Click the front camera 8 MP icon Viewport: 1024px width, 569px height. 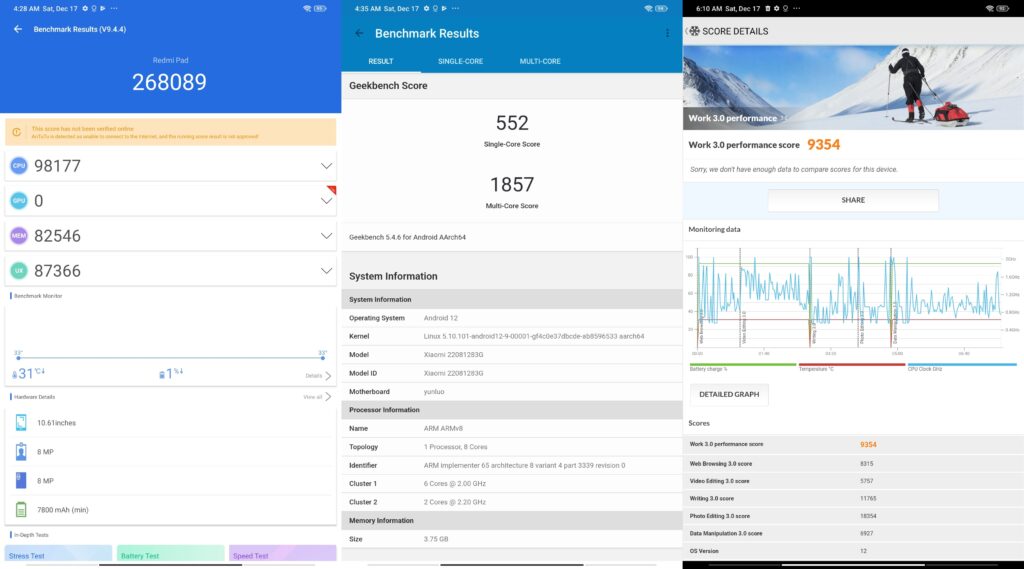click(x=21, y=451)
